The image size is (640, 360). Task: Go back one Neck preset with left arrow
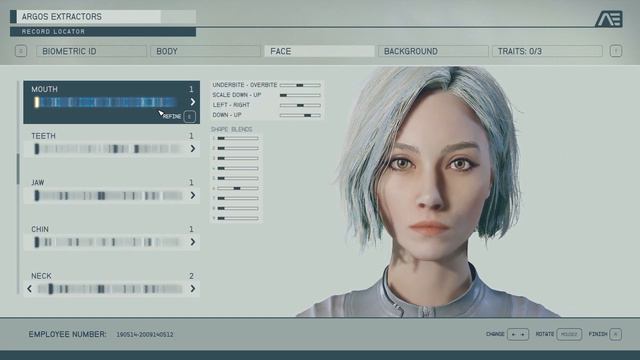click(29, 289)
